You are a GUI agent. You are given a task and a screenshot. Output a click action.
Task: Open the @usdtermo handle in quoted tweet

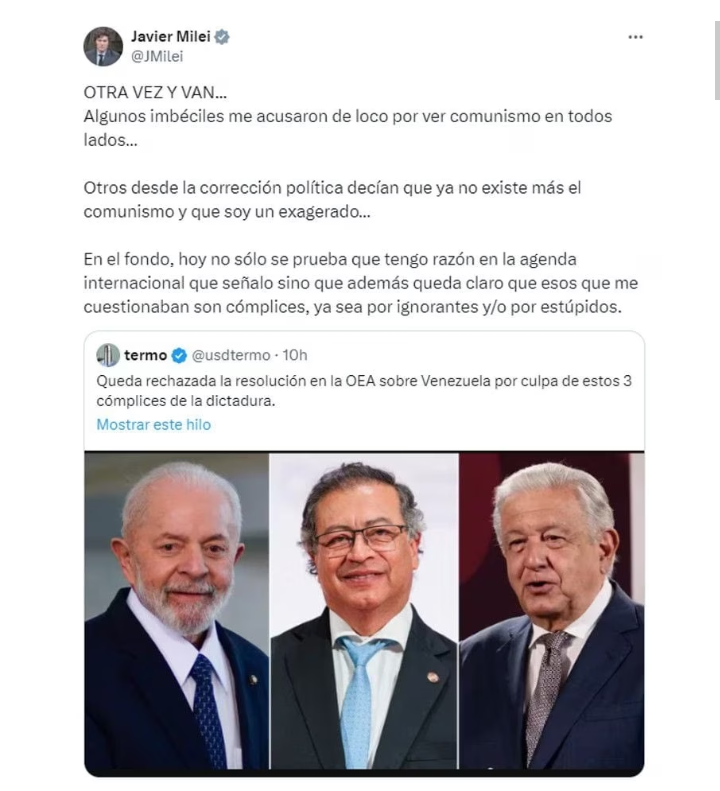point(231,356)
